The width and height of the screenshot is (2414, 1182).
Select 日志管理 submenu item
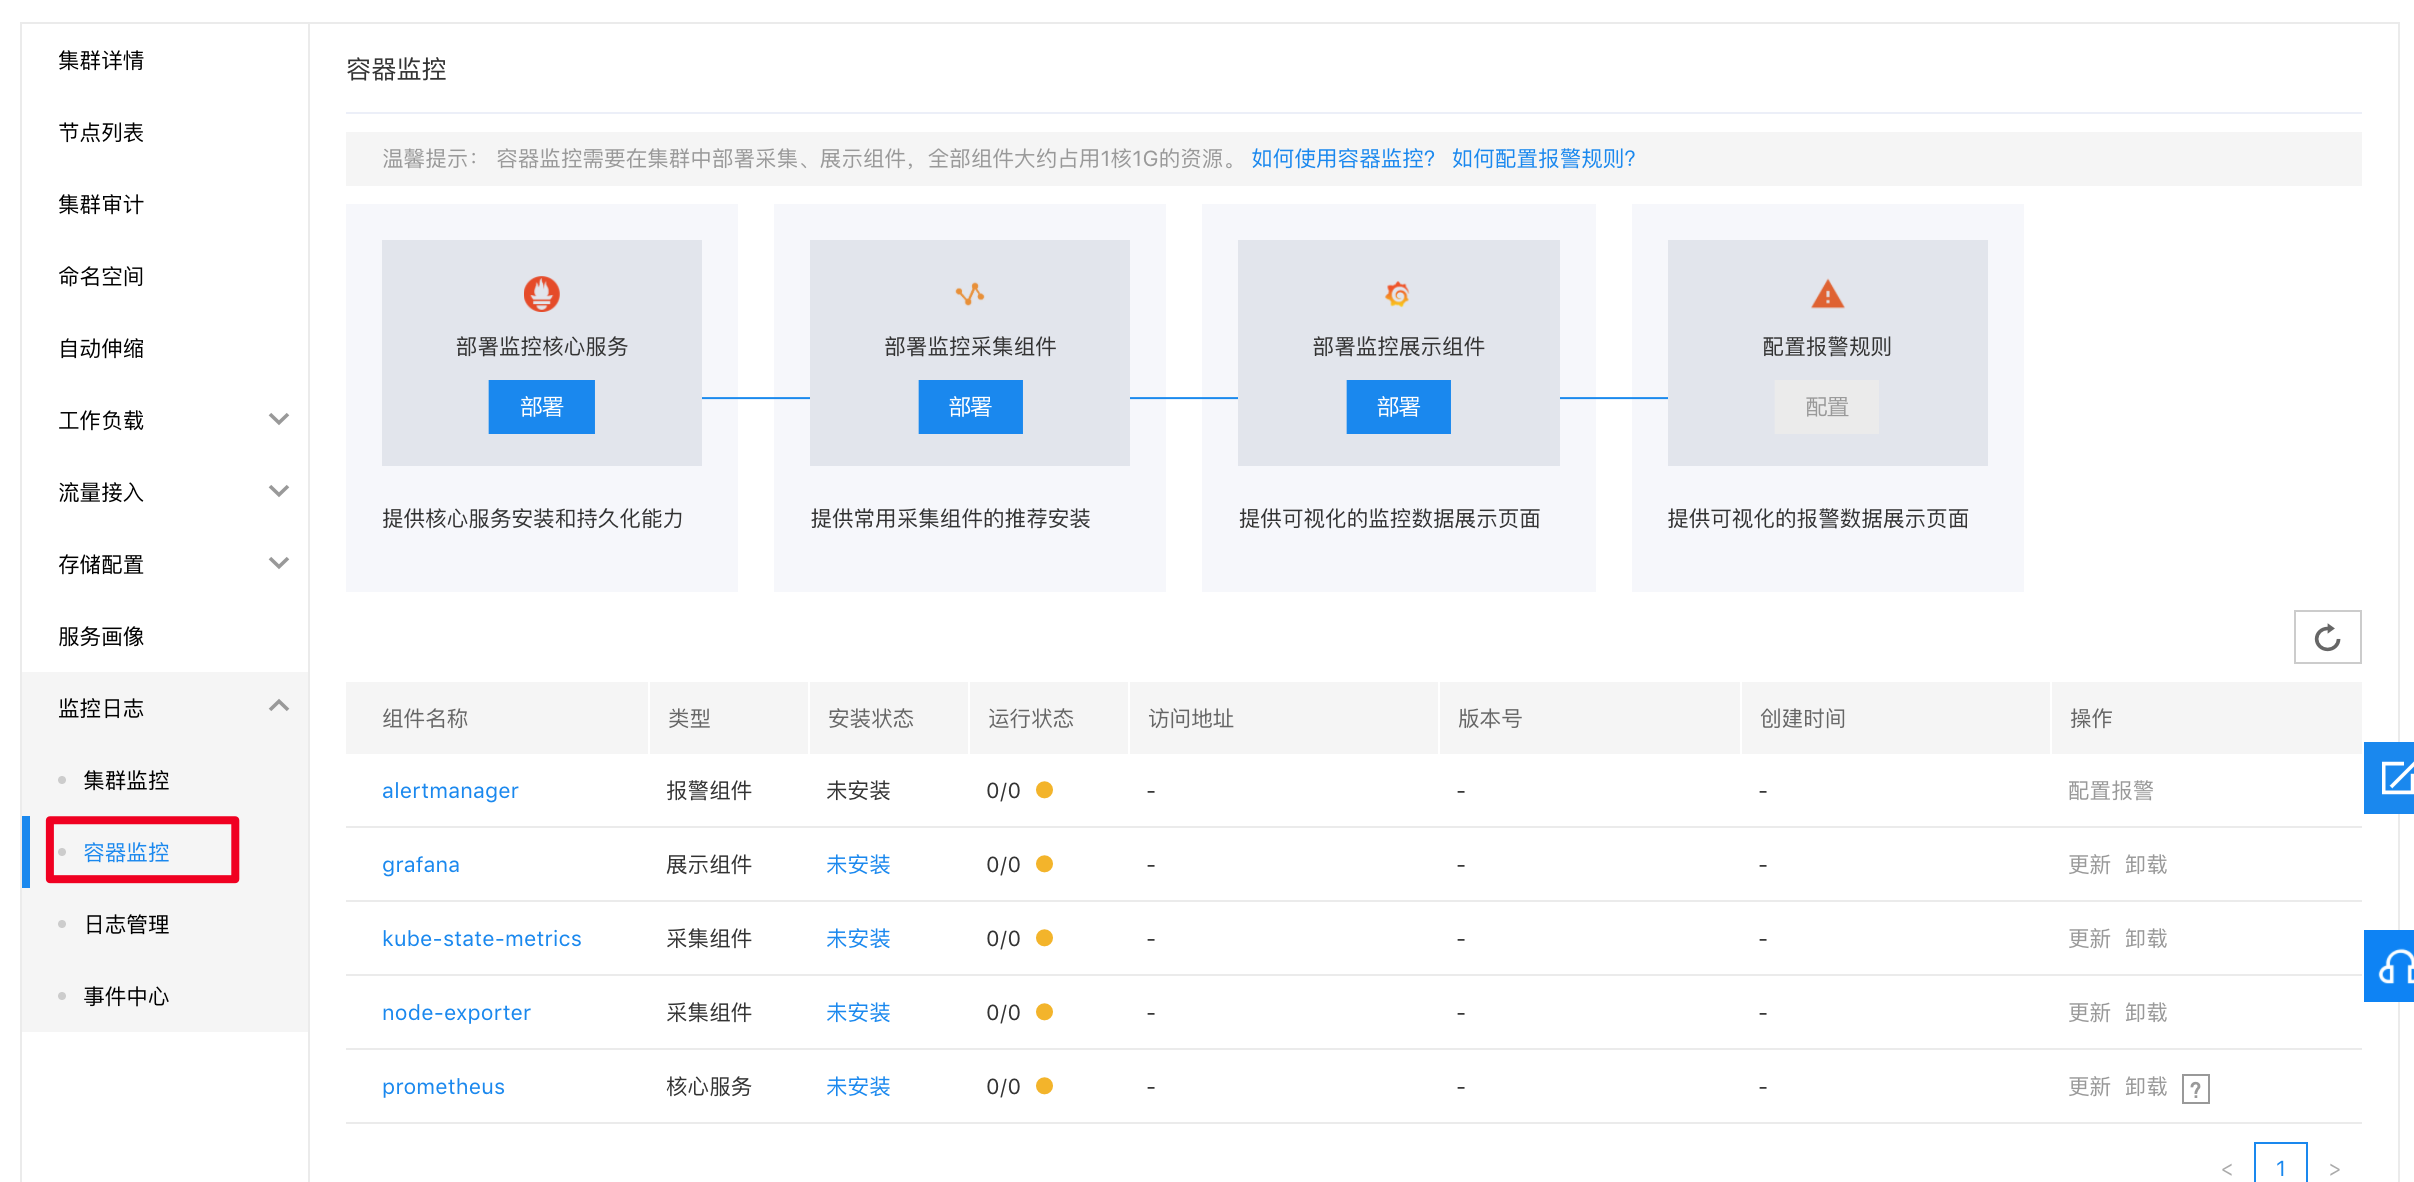point(126,924)
